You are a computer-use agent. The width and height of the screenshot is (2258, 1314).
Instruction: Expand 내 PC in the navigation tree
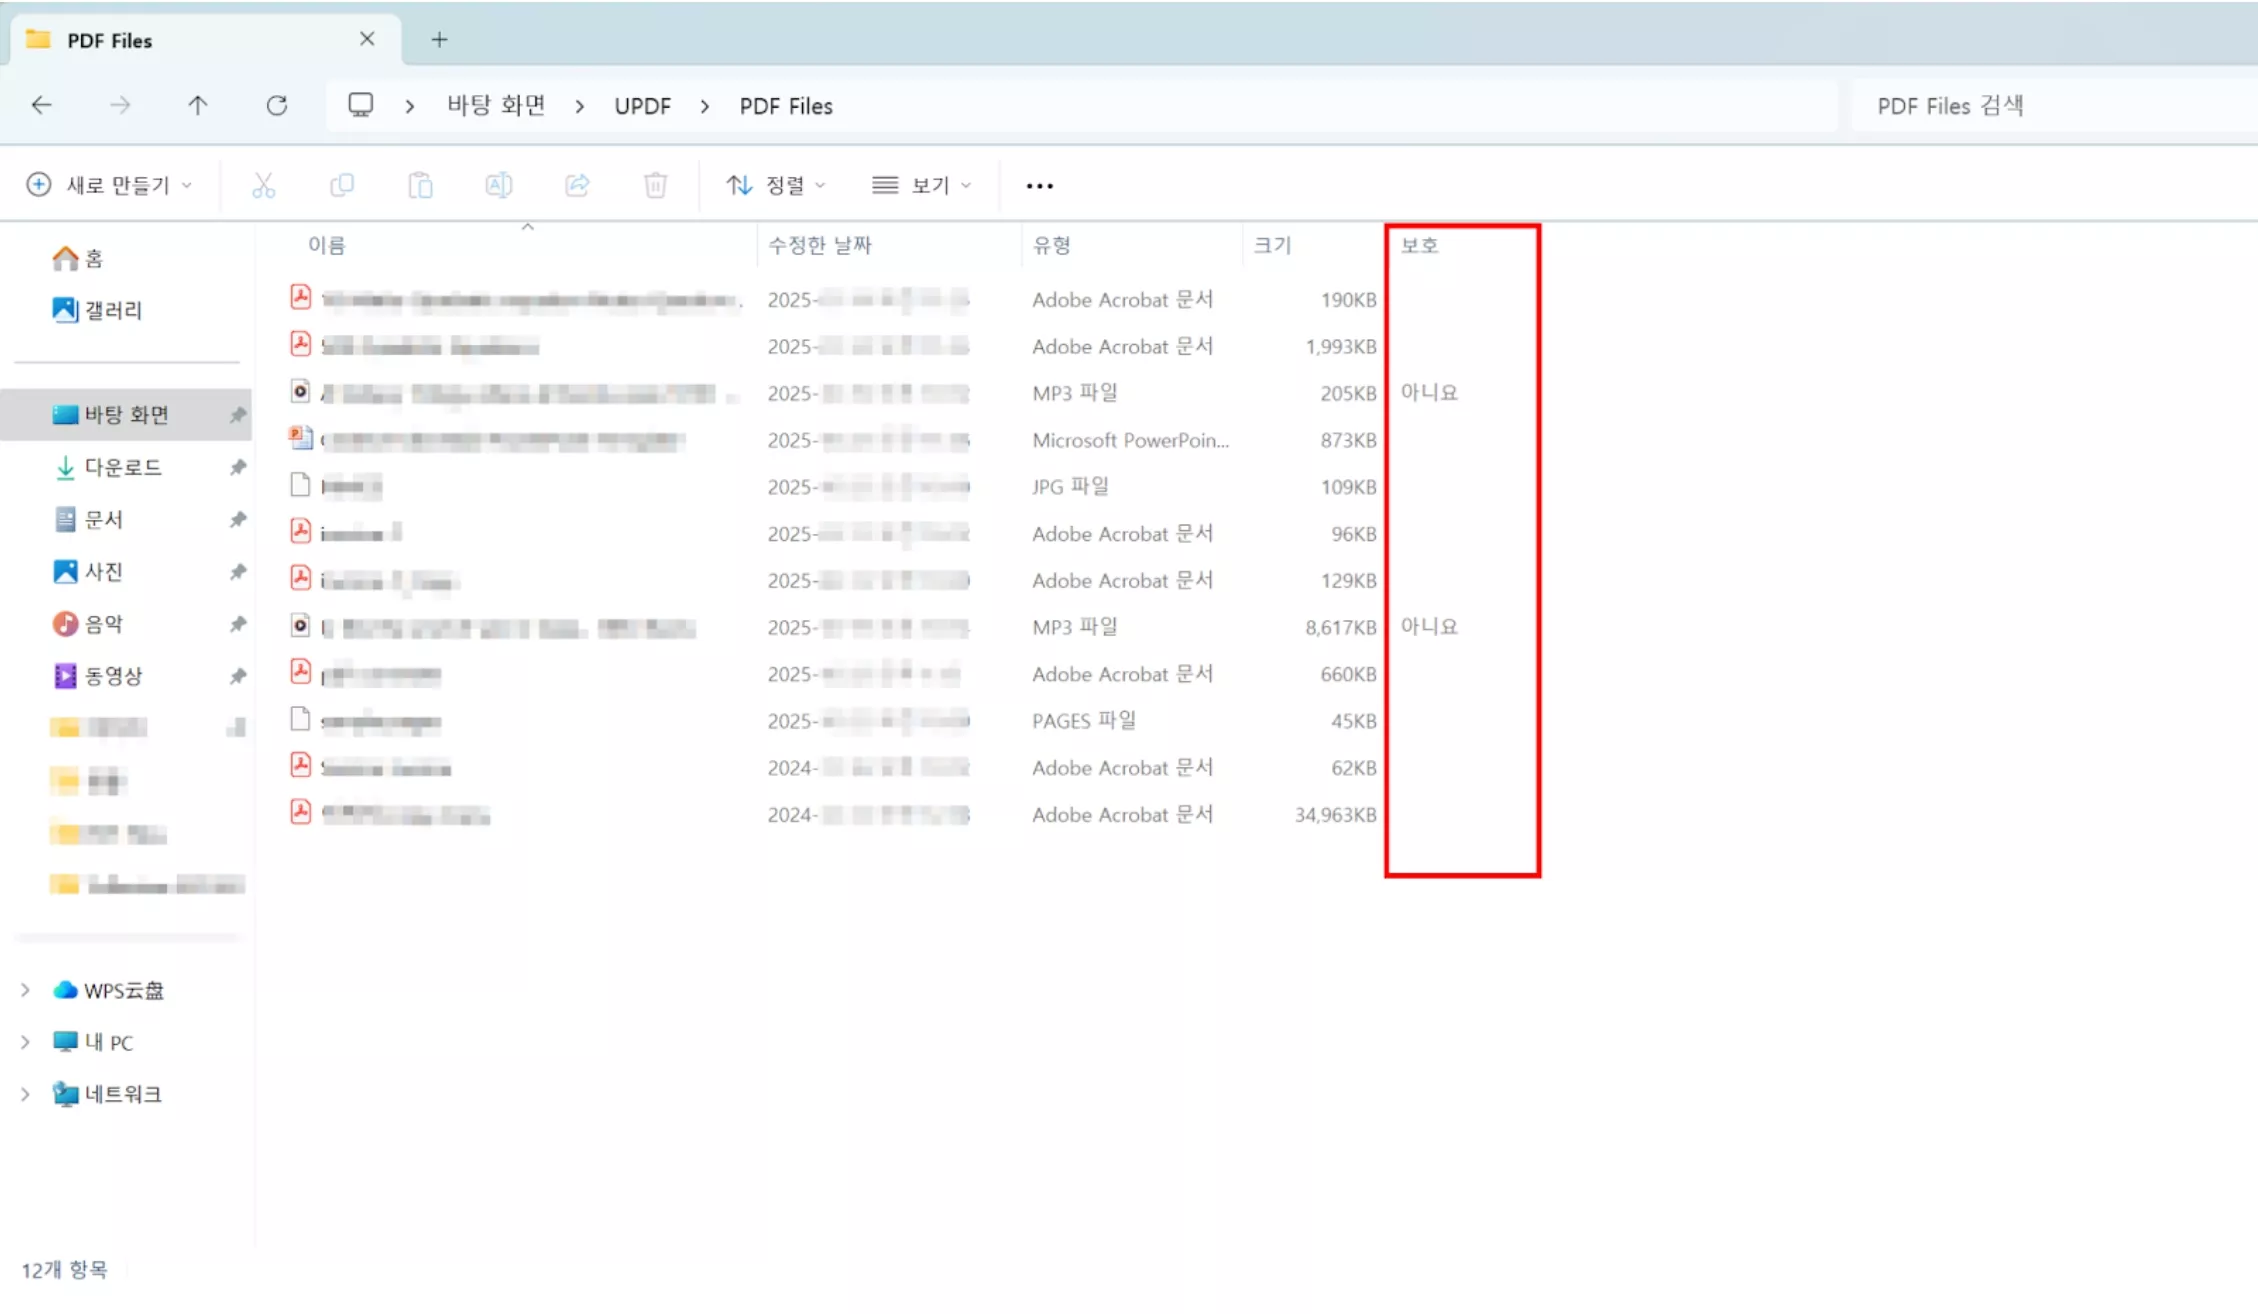(25, 1042)
